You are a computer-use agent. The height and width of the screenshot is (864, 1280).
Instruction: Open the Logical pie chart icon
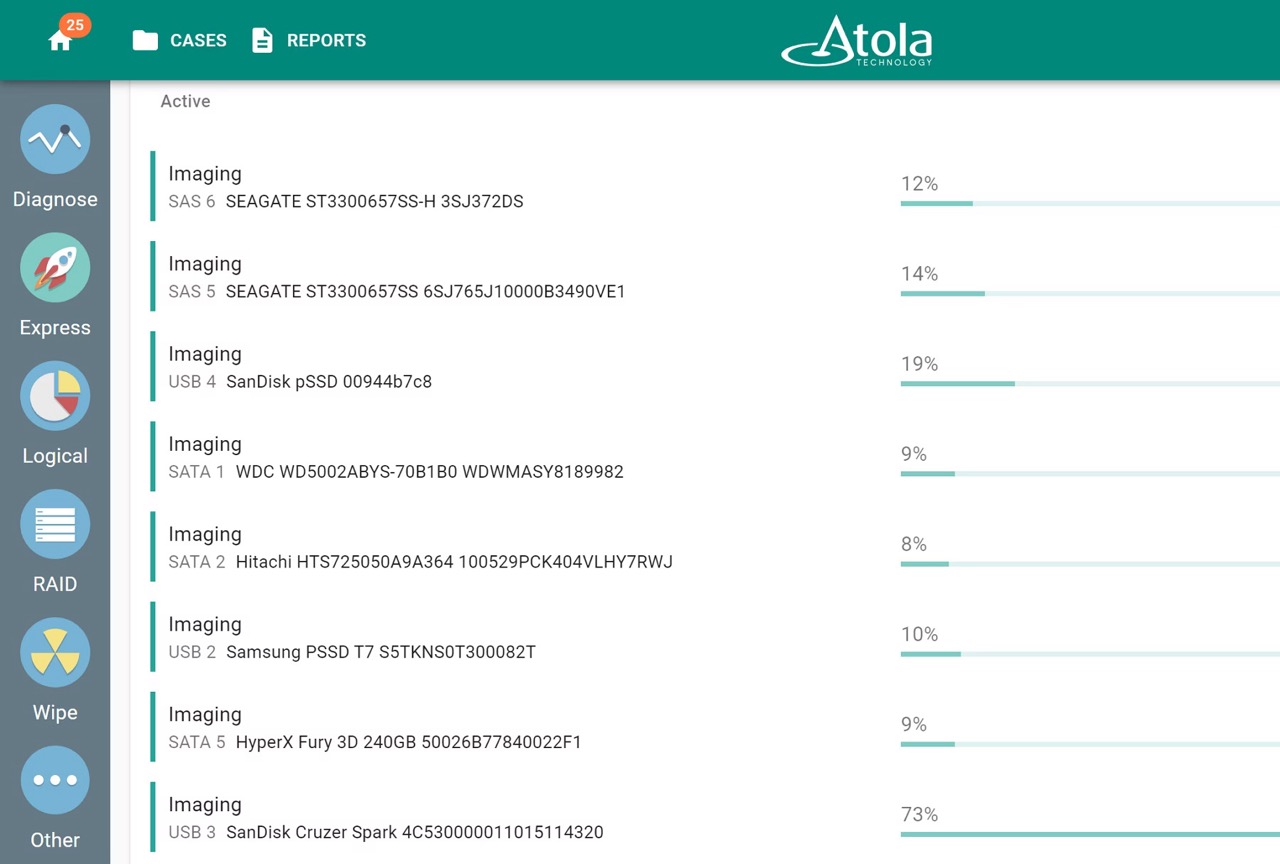click(x=55, y=396)
